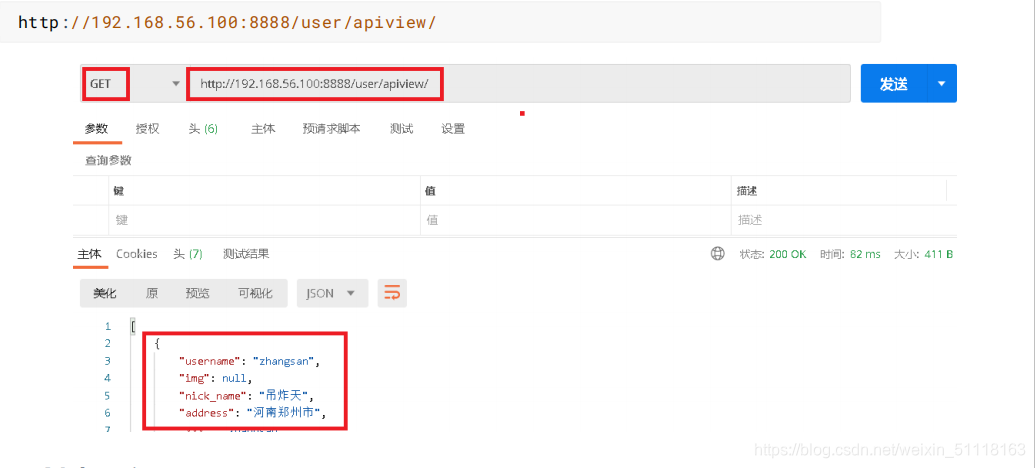Click the URL in the top code block
The width and height of the screenshot is (1035, 468).
[x=227, y=22]
